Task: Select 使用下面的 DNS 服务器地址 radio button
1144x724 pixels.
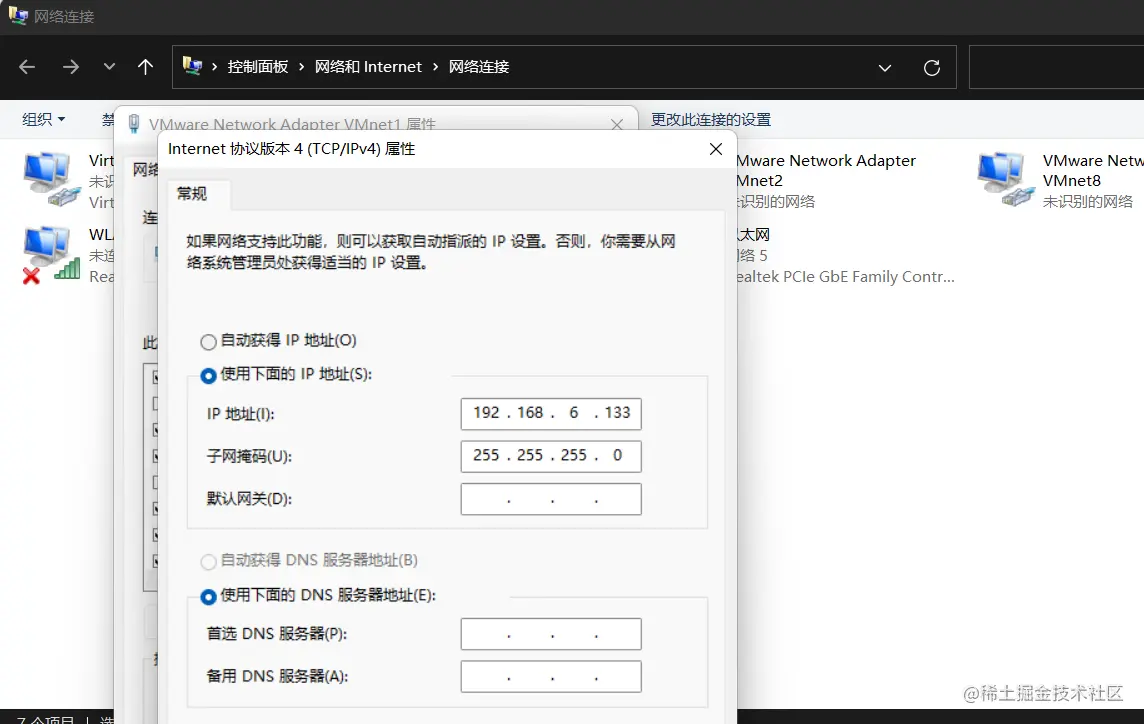Action: tap(208, 596)
